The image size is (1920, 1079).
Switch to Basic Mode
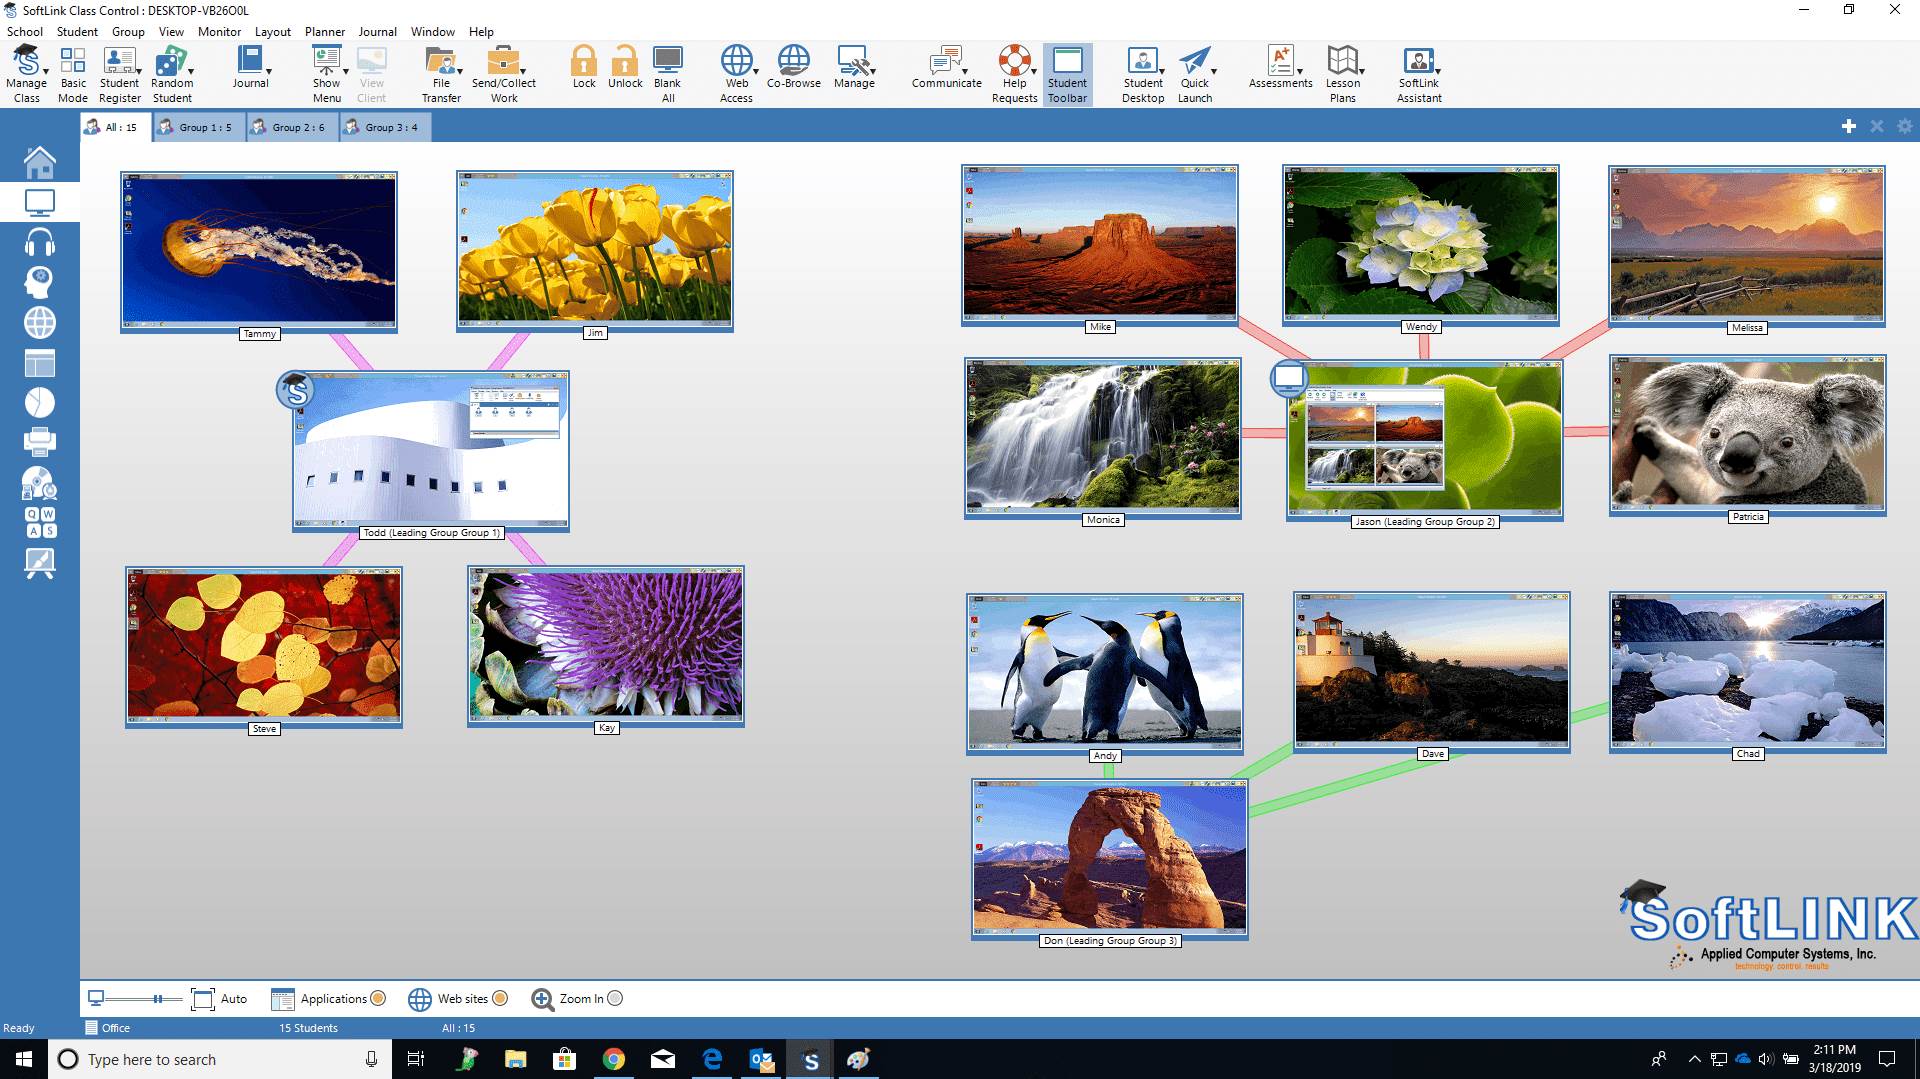point(73,74)
